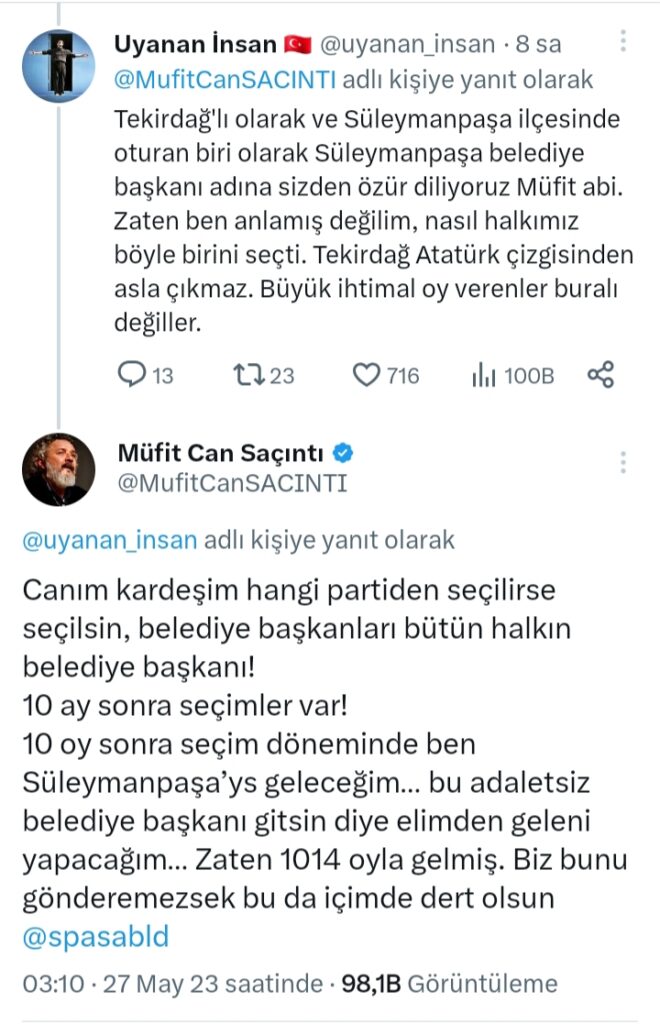This screenshot has width=660, height=1024.
Task: Open Uyanan İnsan profile avatar
Action: pyautogui.click(x=57, y=64)
